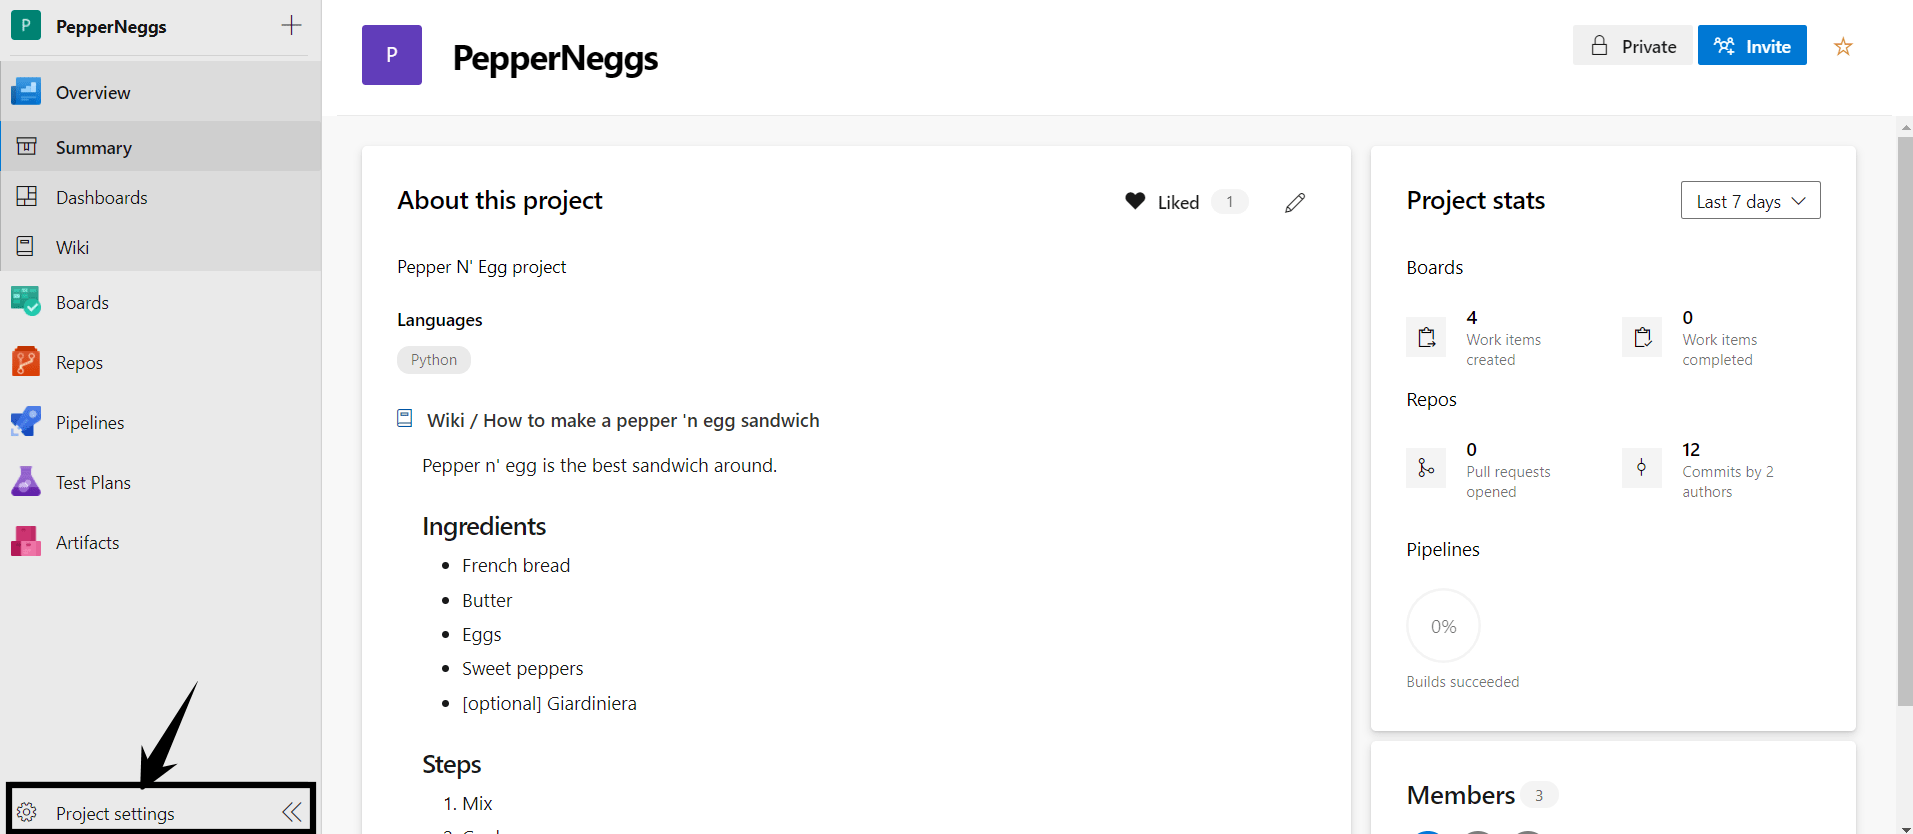The image size is (1913, 834).
Task: Toggle the favorite star for this project
Action: tap(1843, 46)
